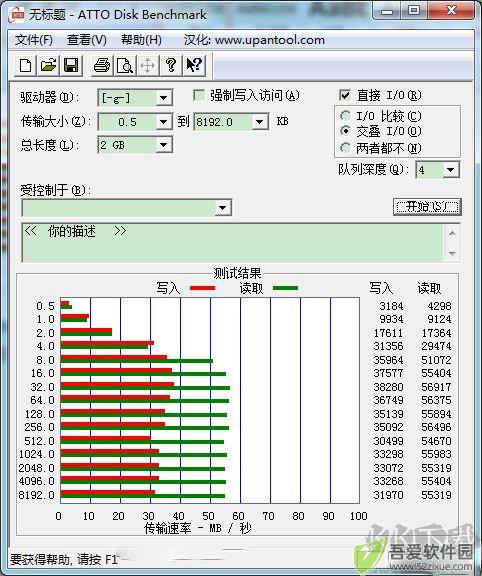This screenshot has width=482, height=576.
Task: Click the 1024.0 row label in chart
Action: (x=36, y=454)
